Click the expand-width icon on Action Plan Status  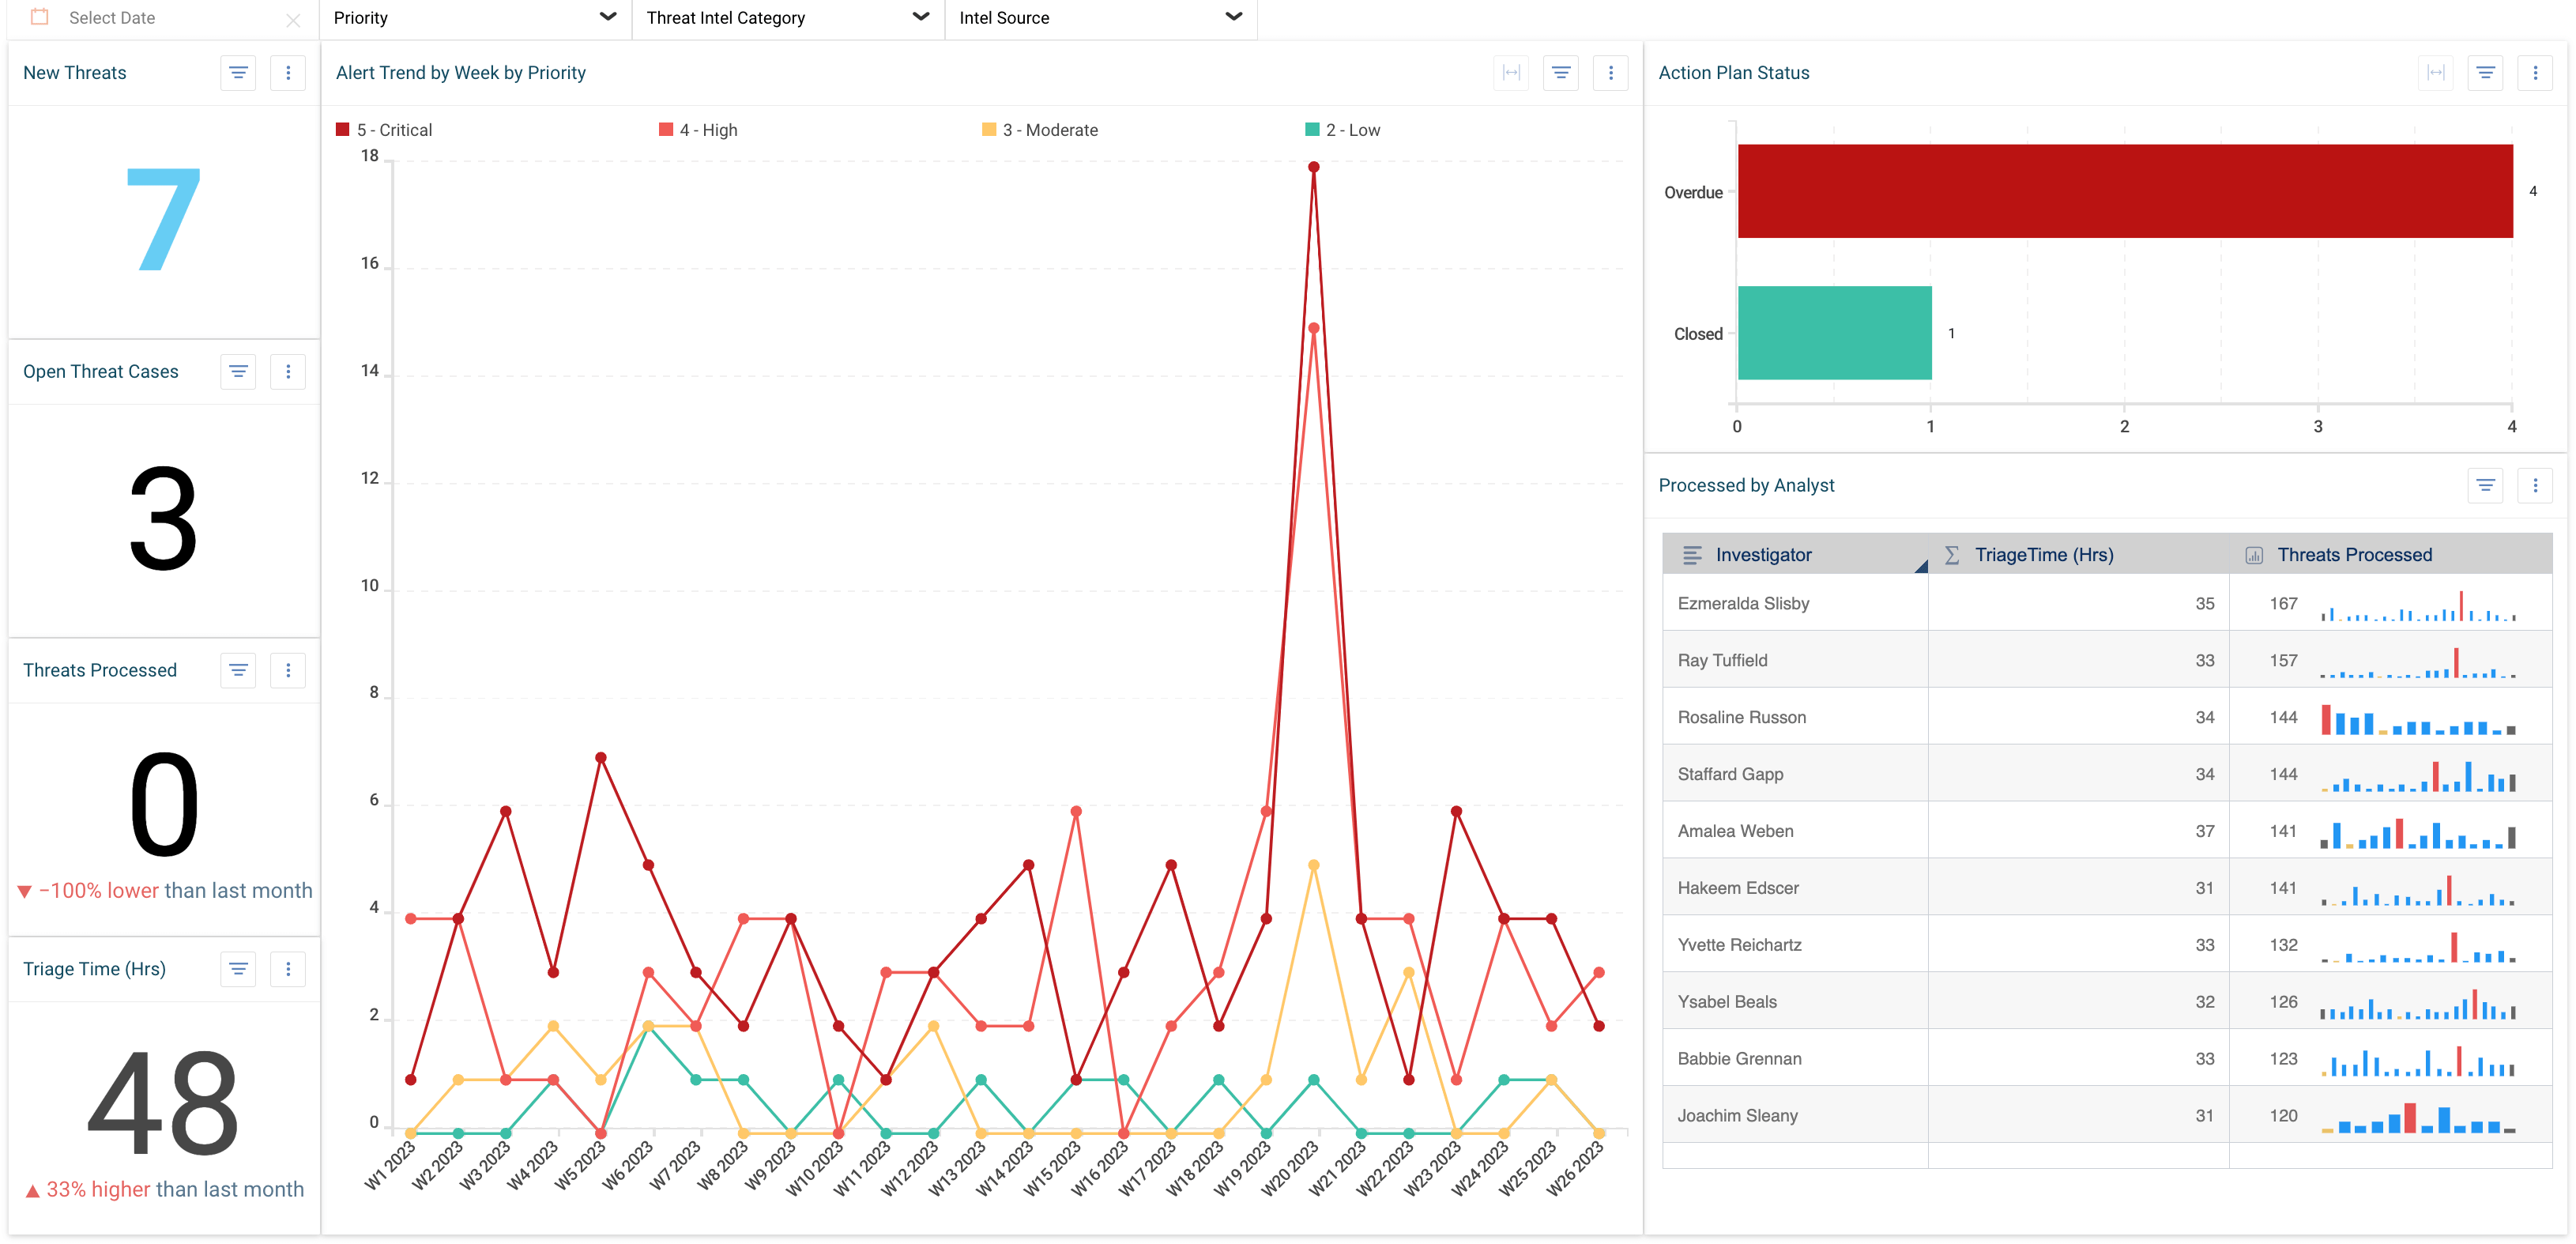2435,72
